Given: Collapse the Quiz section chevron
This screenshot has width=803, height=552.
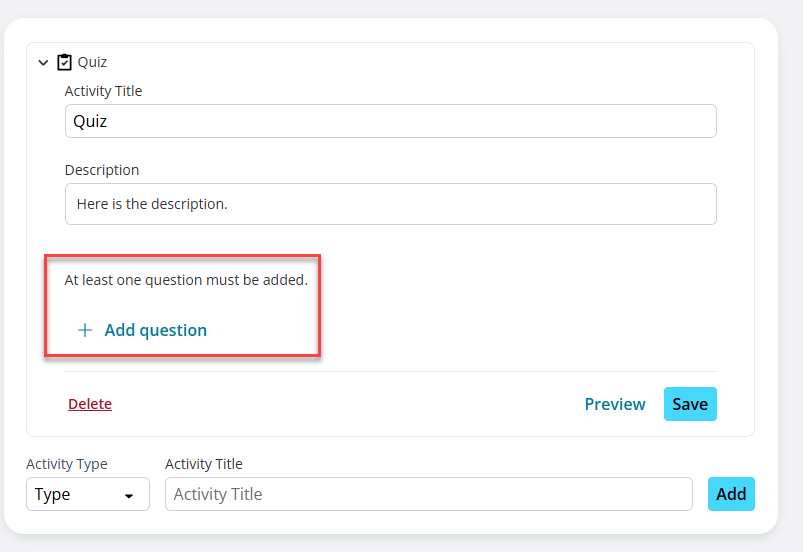Looking at the screenshot, I should click(x=43, y=62).
